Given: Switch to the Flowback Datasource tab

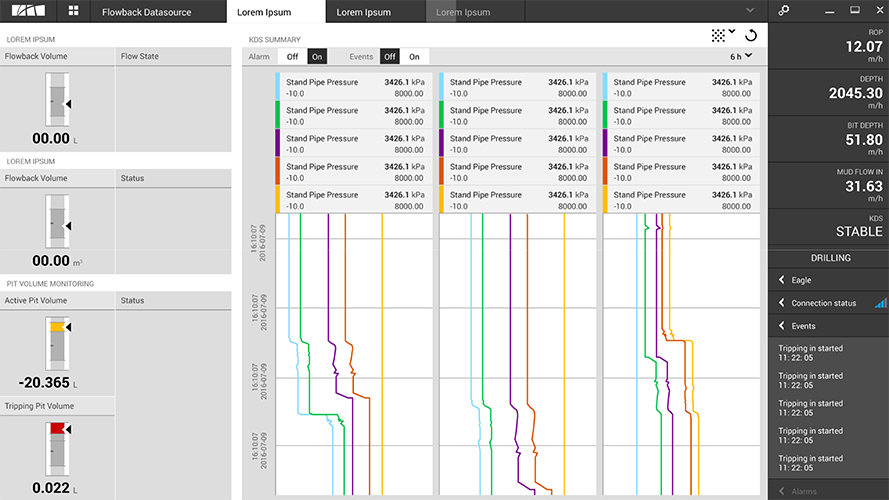Looking at the screenshot, I should pos(156,12).
